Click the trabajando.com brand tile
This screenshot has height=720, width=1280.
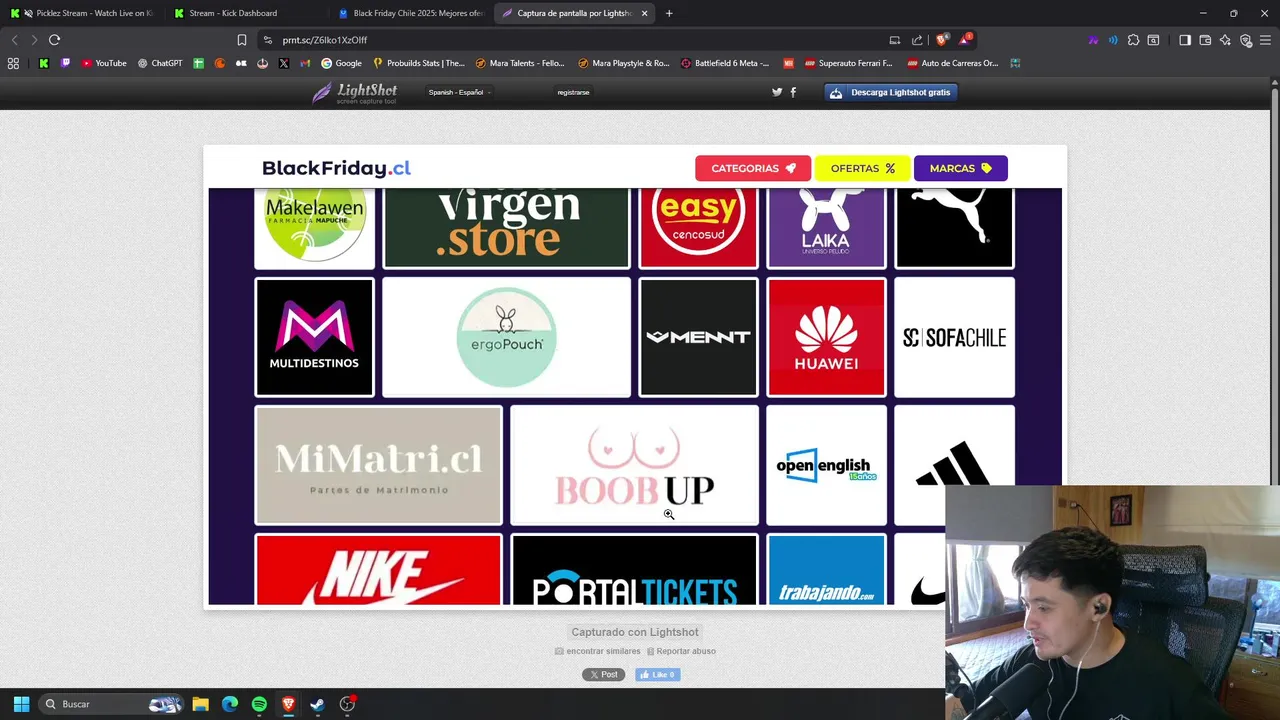click(x=826, y=570)
